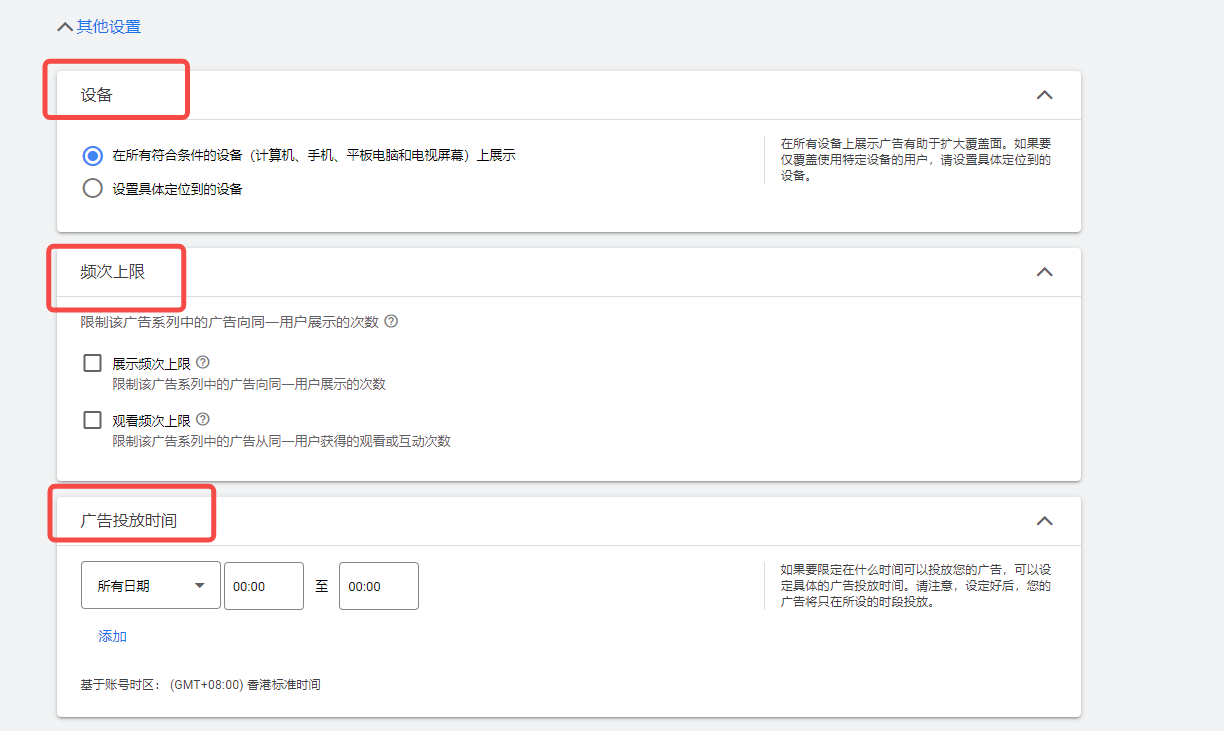Image resolution: width=1224 pixels, height=731 pixels.
Task: Click the chevron icon beside 其他设置
Action: coord(66,27)
